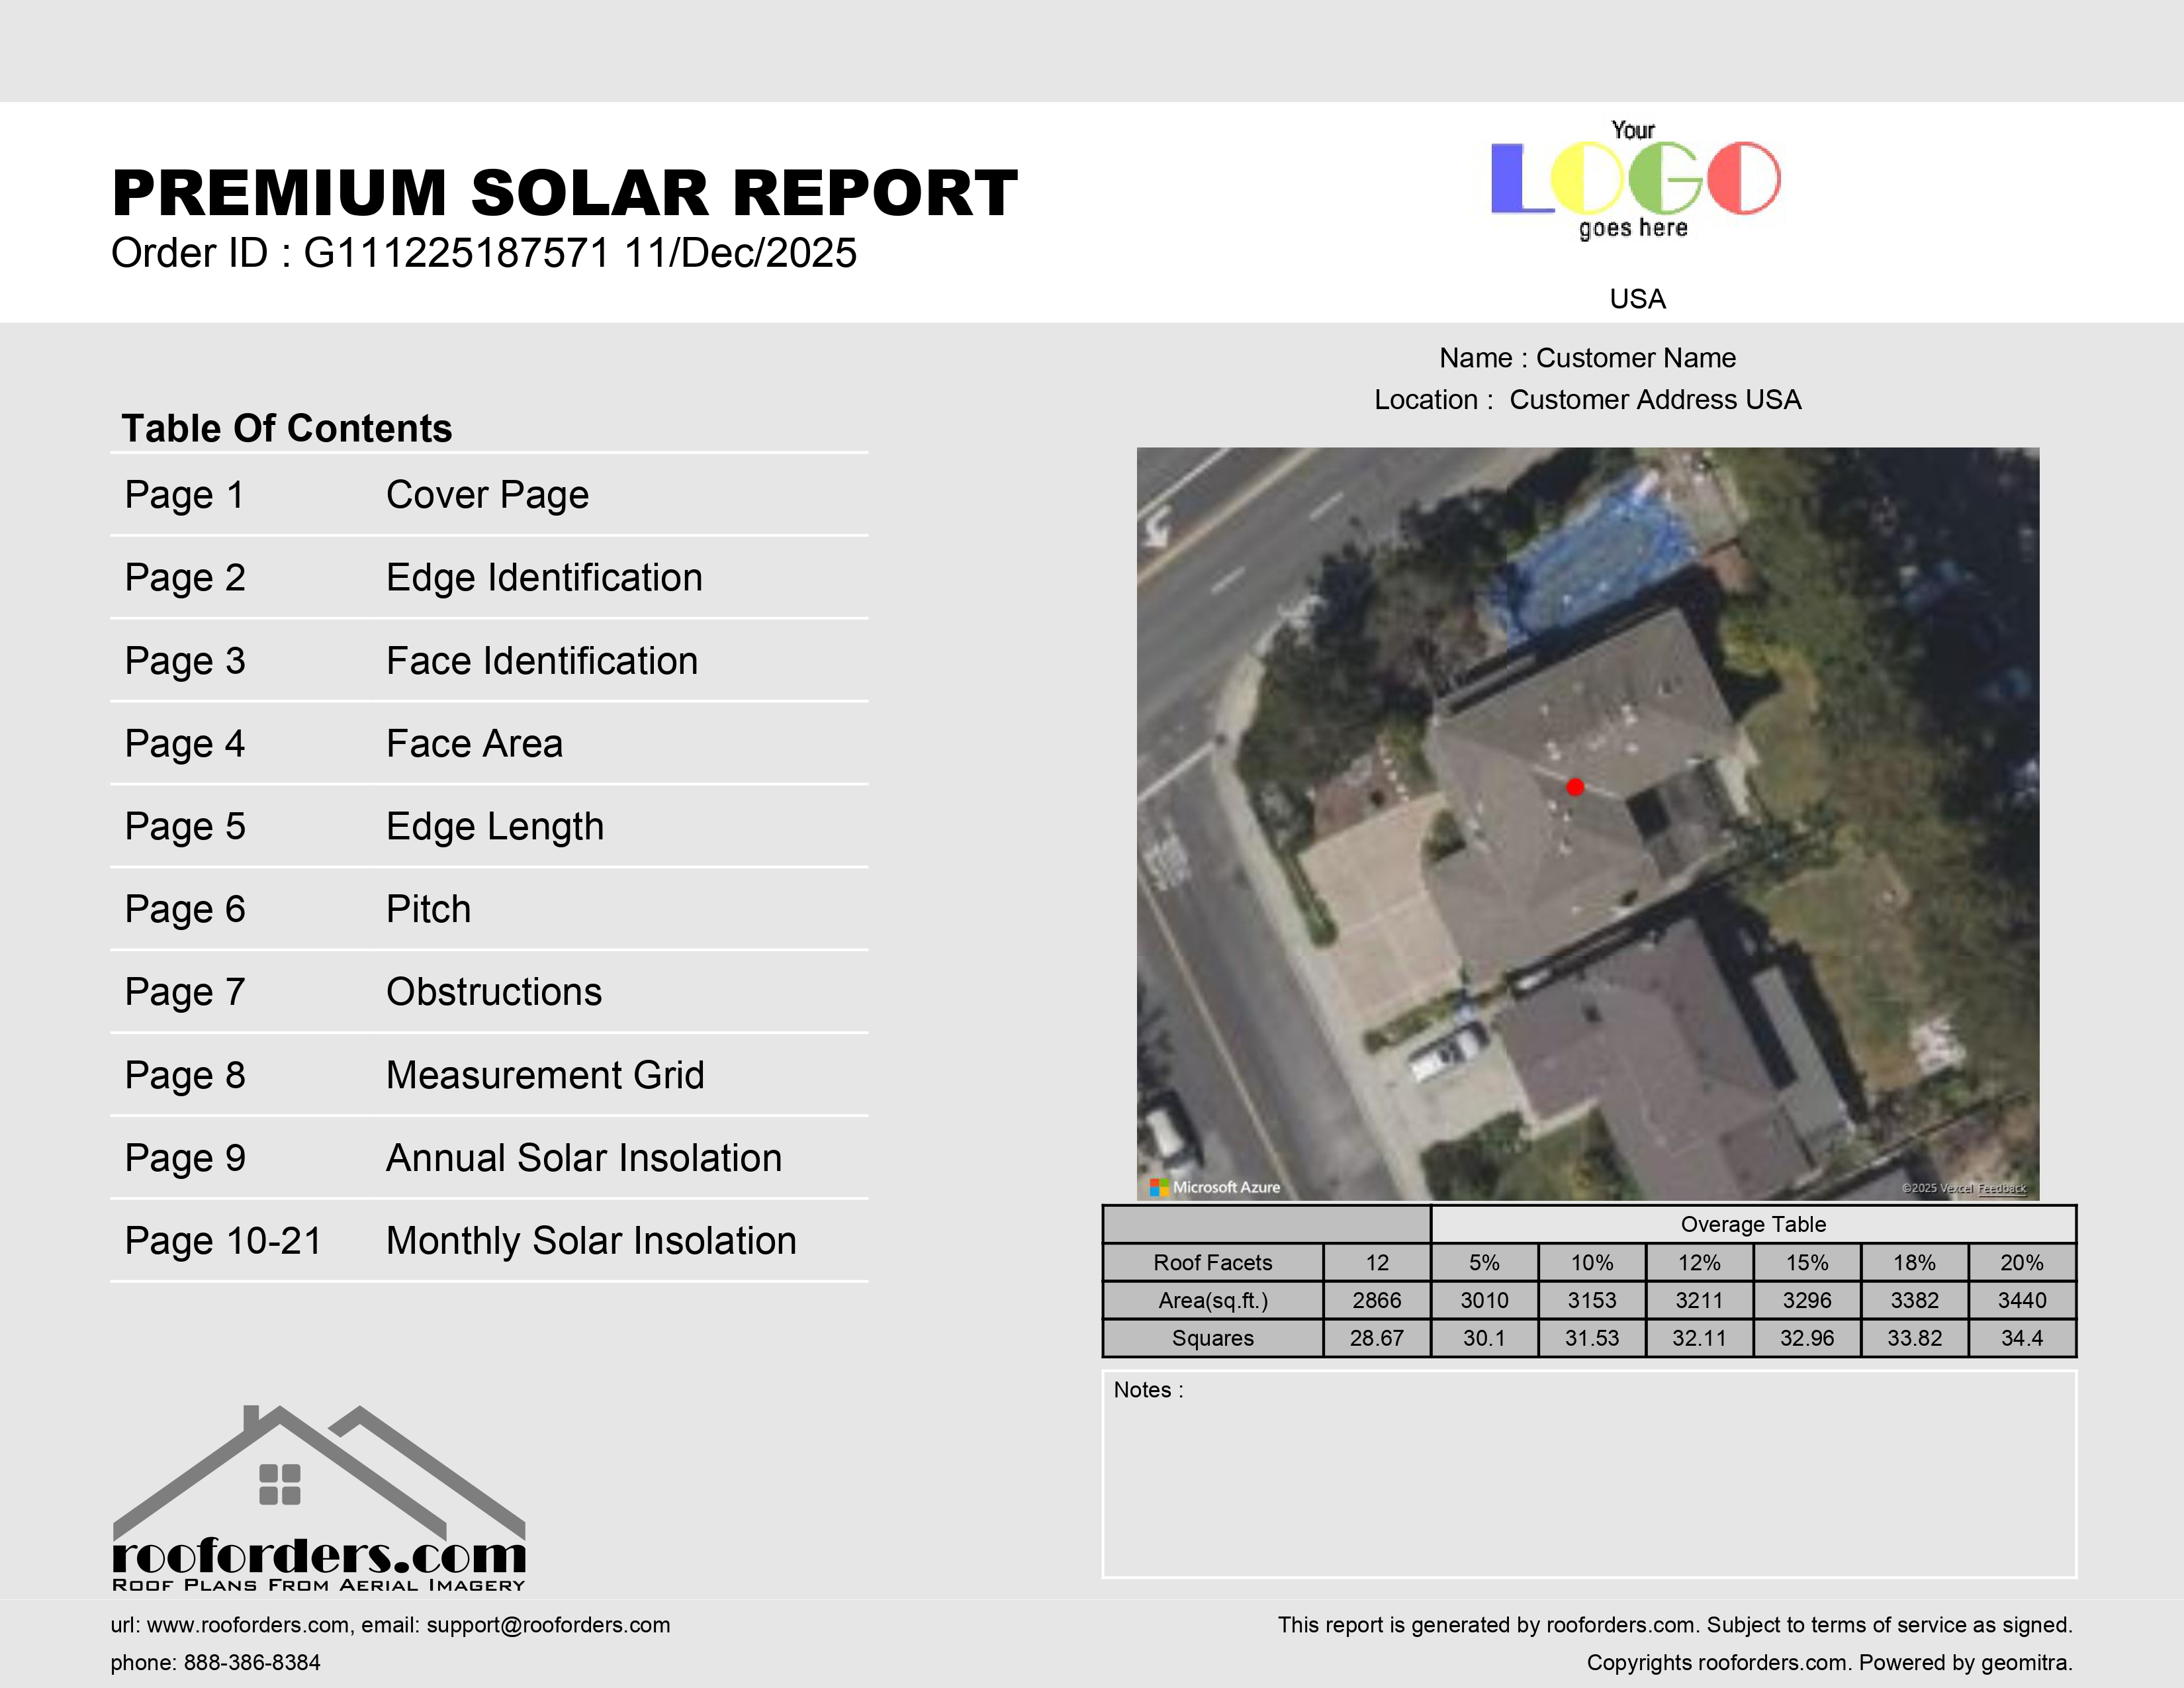Click the 10% overage column header

1592,1262
